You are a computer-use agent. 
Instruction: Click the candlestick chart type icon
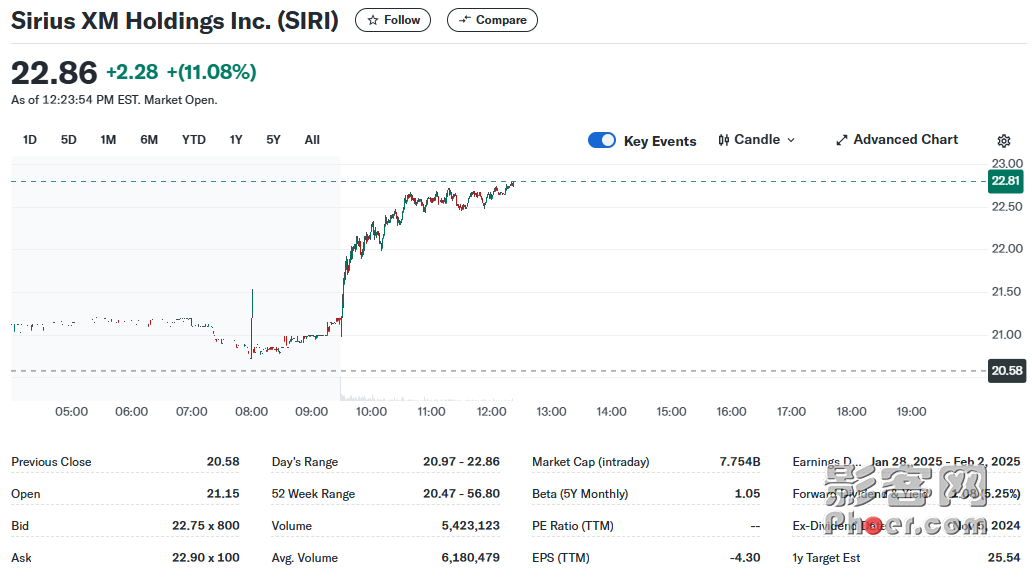pyautogui.click(x=724, y=140)
